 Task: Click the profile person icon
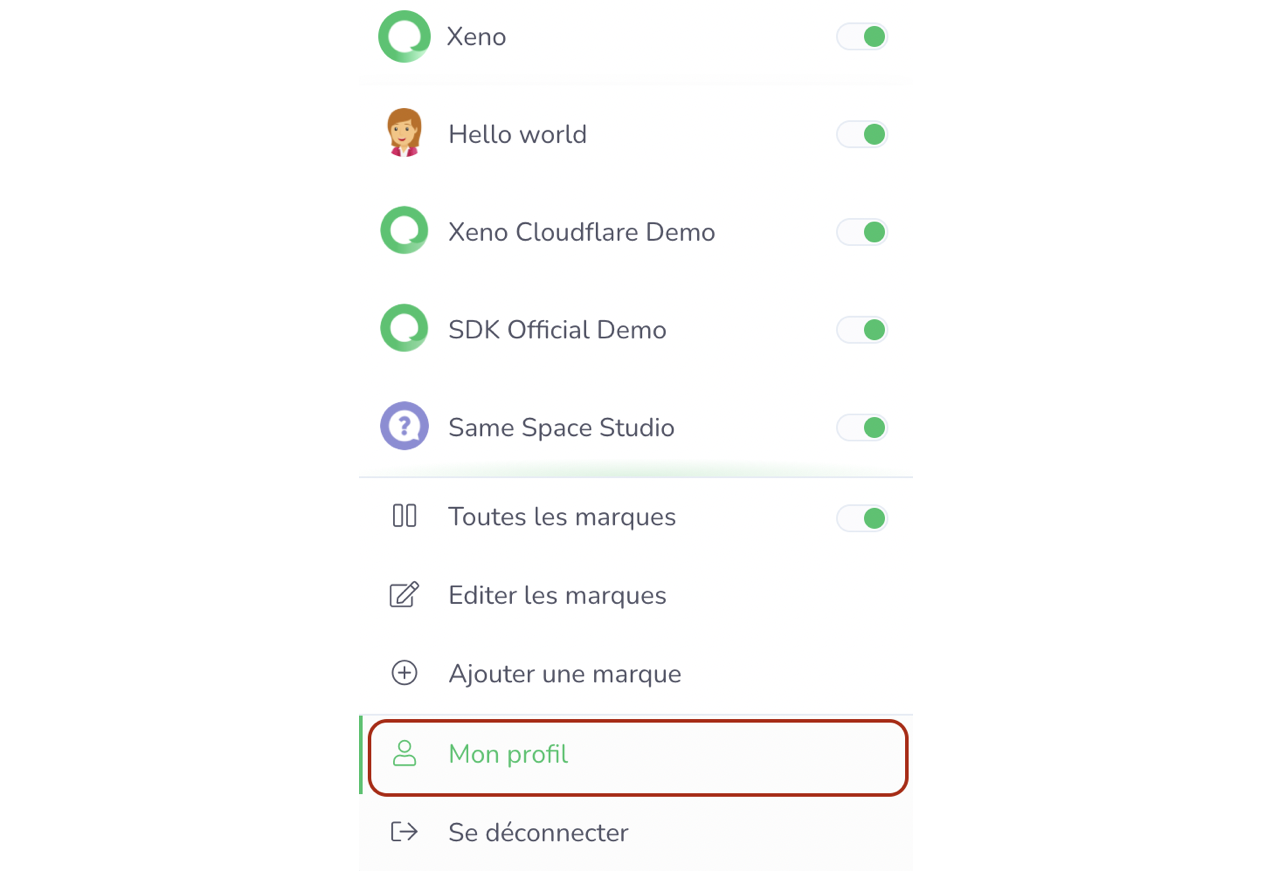pyautogui.click(x=404, y=754)
